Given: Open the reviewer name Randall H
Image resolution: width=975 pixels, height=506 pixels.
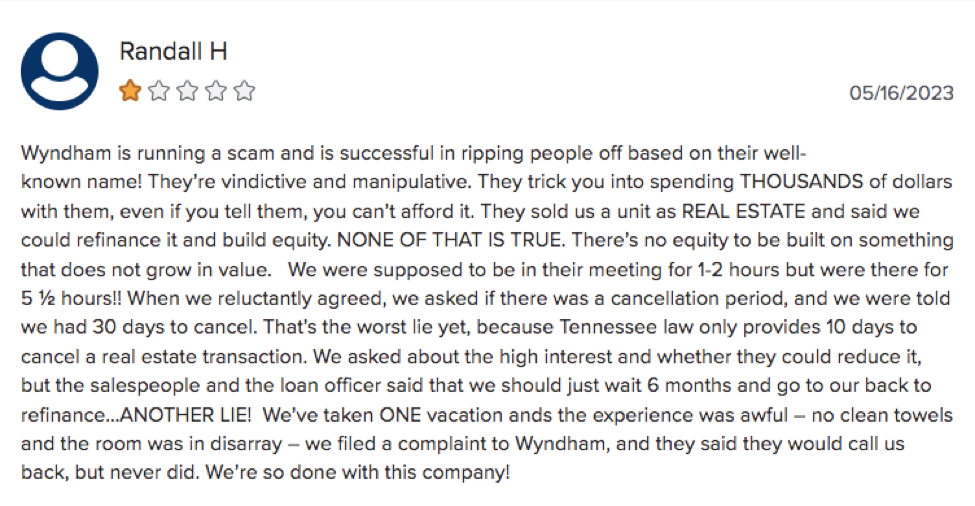Looking at the screenshot, I should [x=173, y=51].
